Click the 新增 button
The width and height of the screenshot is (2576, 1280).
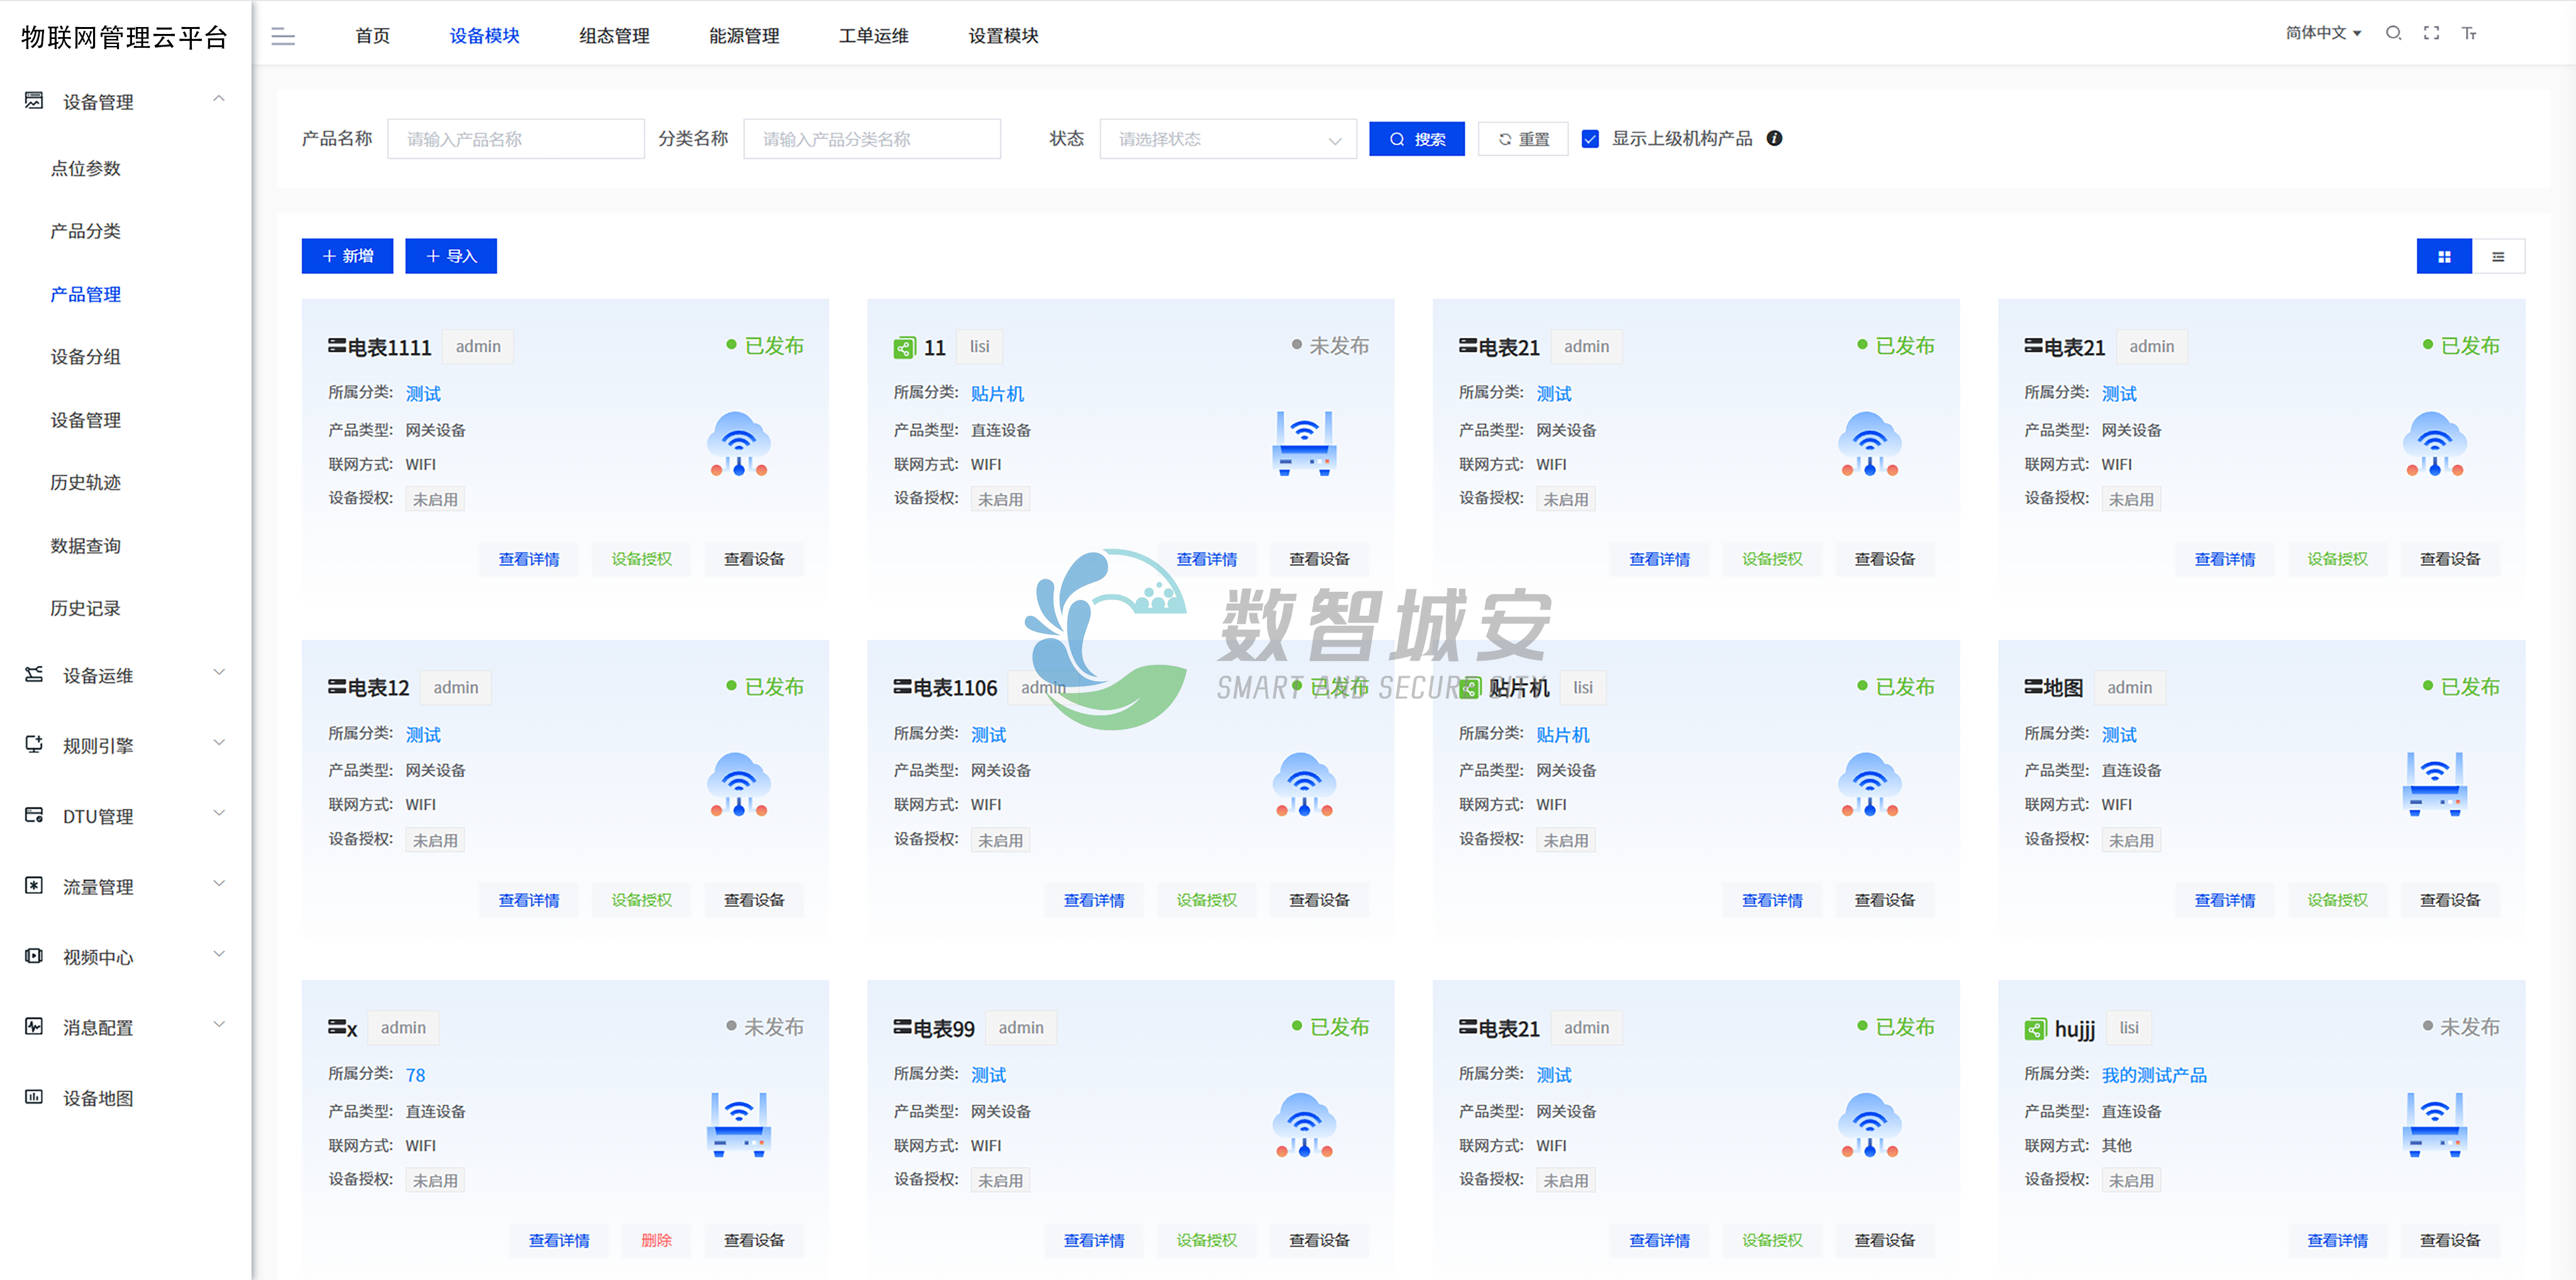[x=347, y=256]
